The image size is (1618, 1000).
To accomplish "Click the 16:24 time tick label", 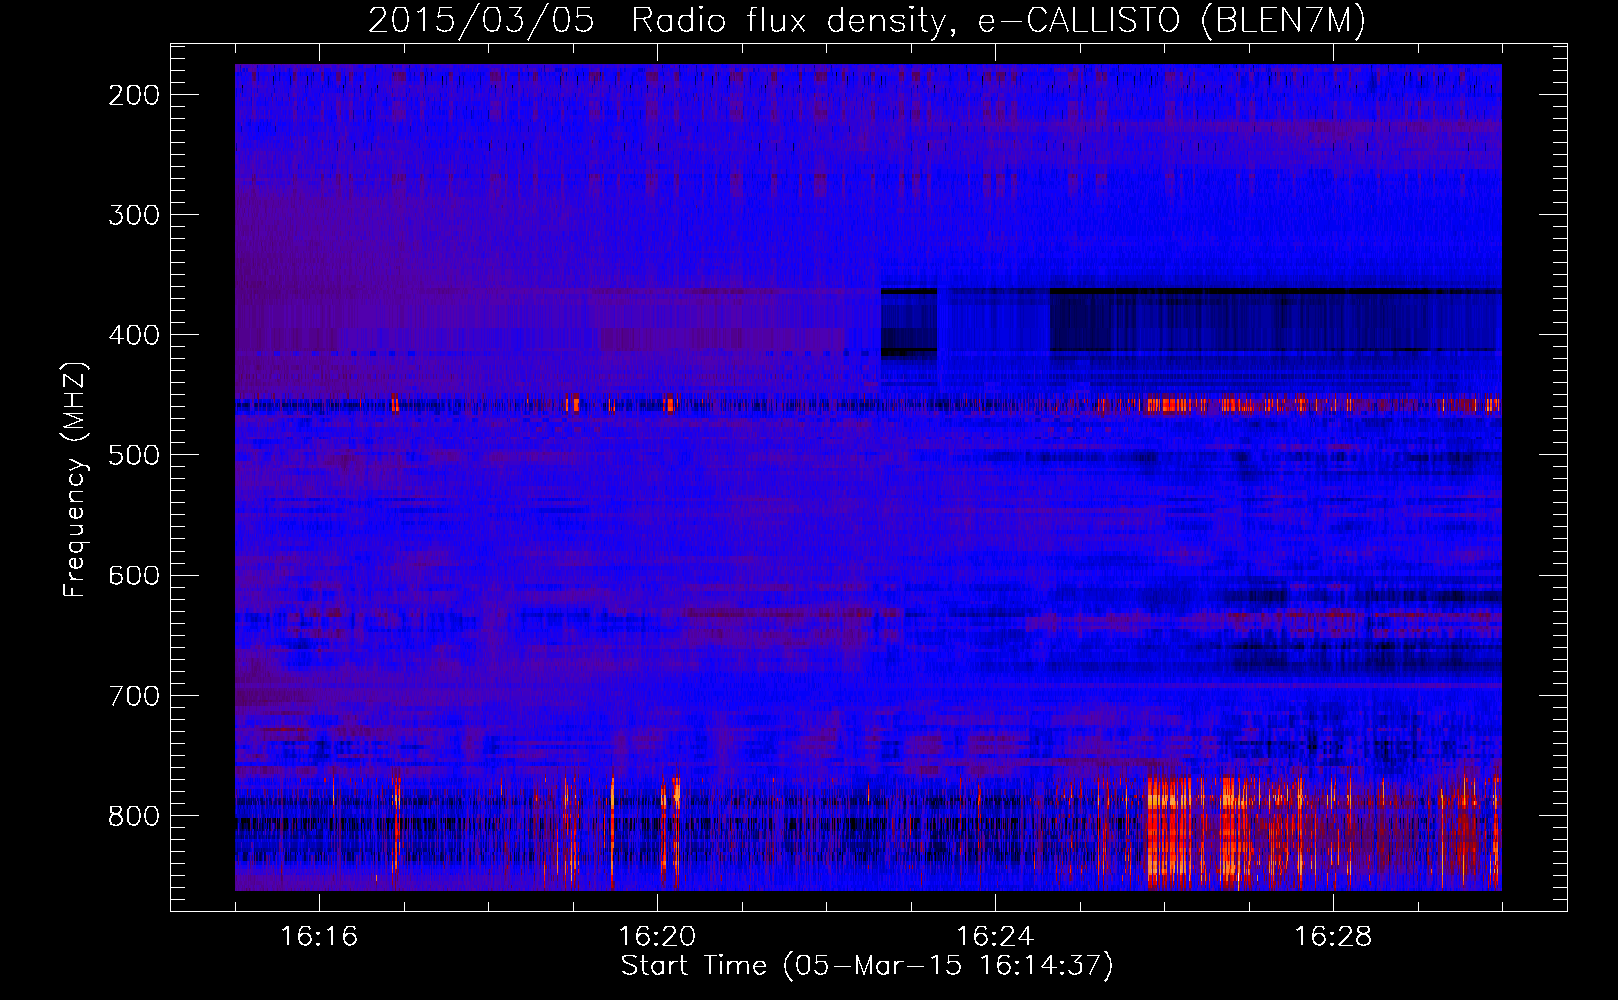I will [995, 936].
